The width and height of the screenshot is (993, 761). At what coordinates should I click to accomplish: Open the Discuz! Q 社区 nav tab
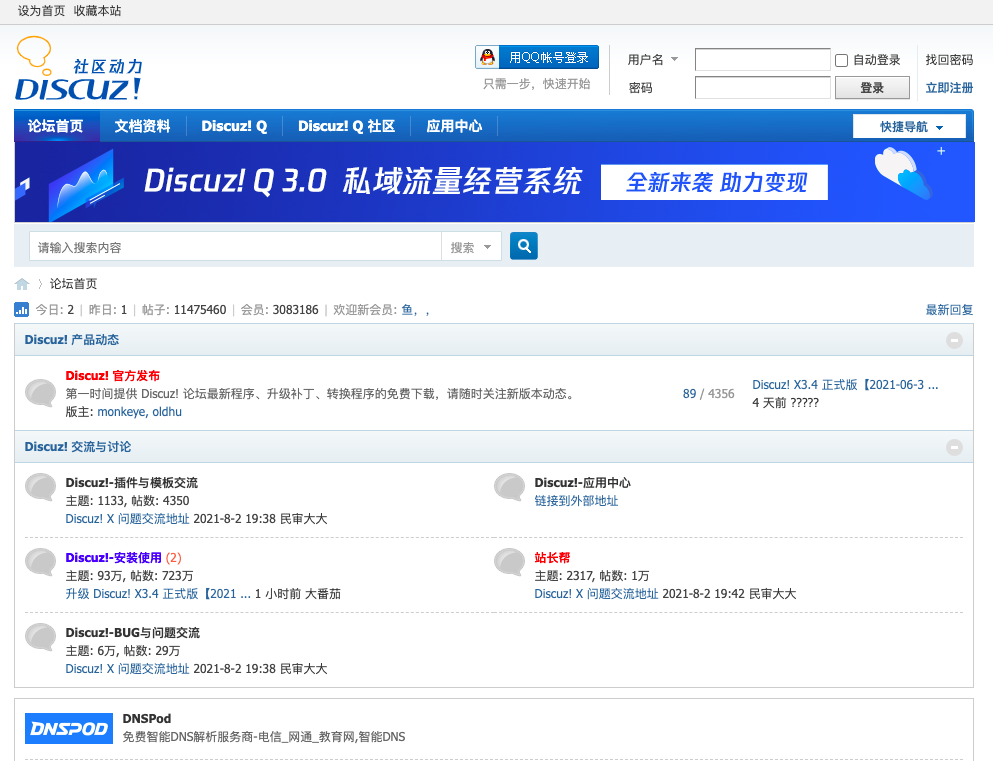346,126
